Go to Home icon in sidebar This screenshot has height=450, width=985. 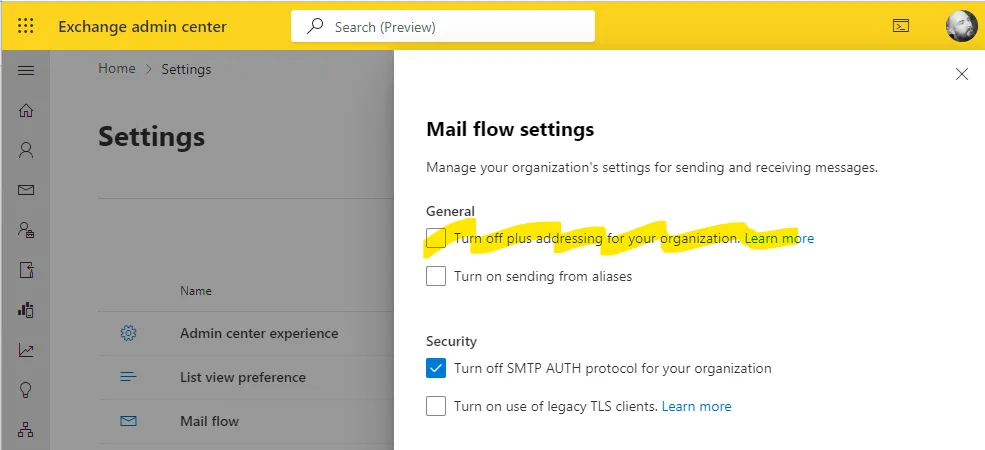pos(26,111)
